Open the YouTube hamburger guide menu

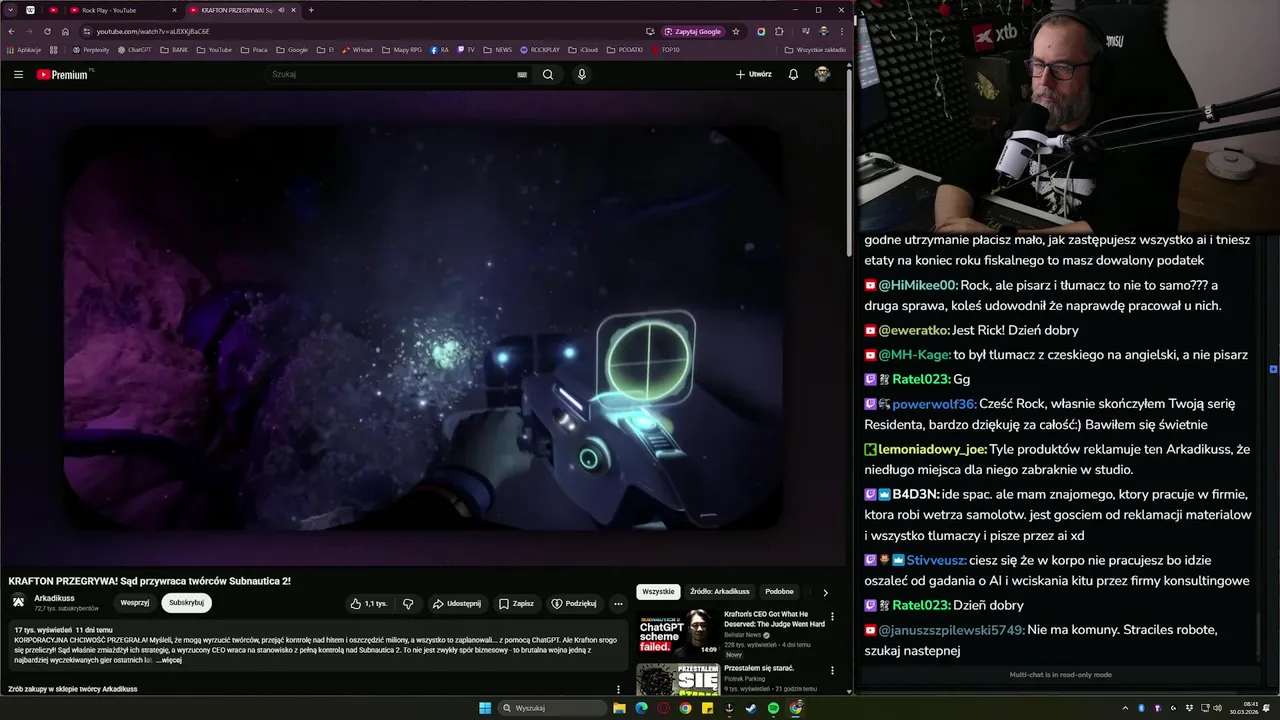pos(18,74)
